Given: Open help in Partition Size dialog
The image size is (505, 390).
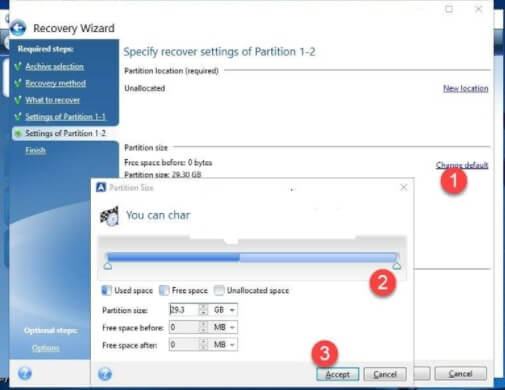Looking at the screenshot, I should click(105, 374).
